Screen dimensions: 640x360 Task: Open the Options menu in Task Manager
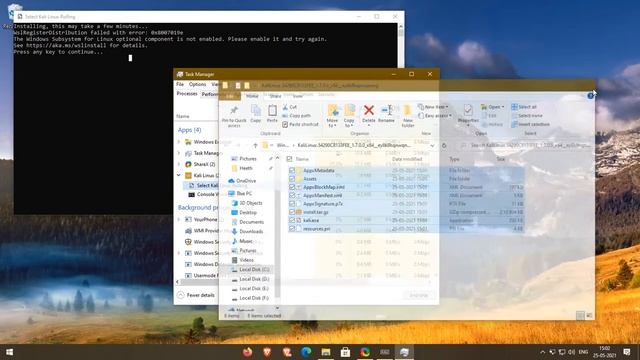coord(198,84)
